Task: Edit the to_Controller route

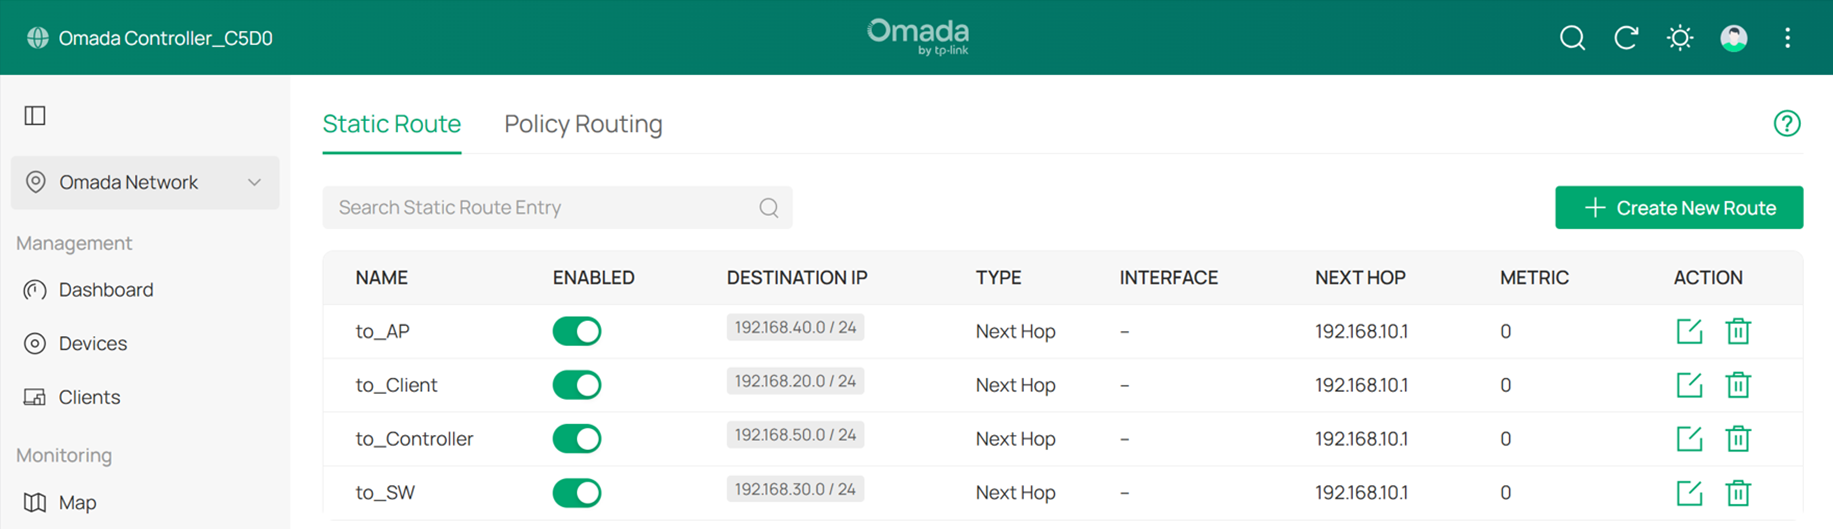Action: [1689, 439]
